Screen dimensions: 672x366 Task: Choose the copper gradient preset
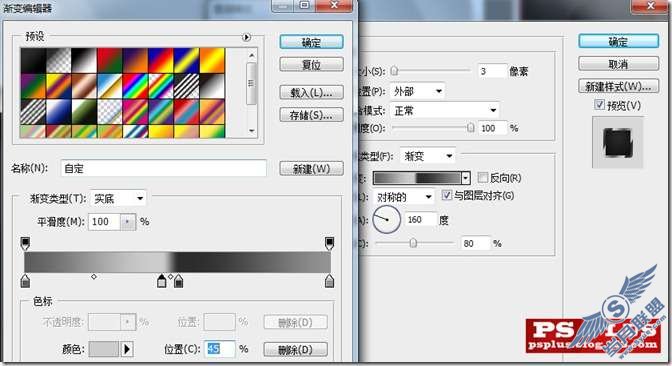tap(84, 86)
